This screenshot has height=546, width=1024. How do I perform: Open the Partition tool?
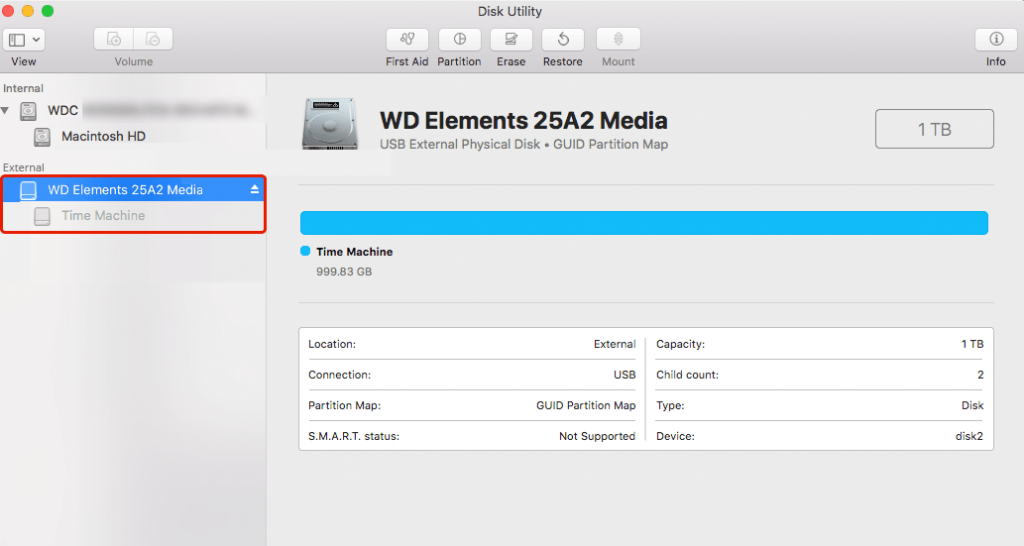(459, 39)
